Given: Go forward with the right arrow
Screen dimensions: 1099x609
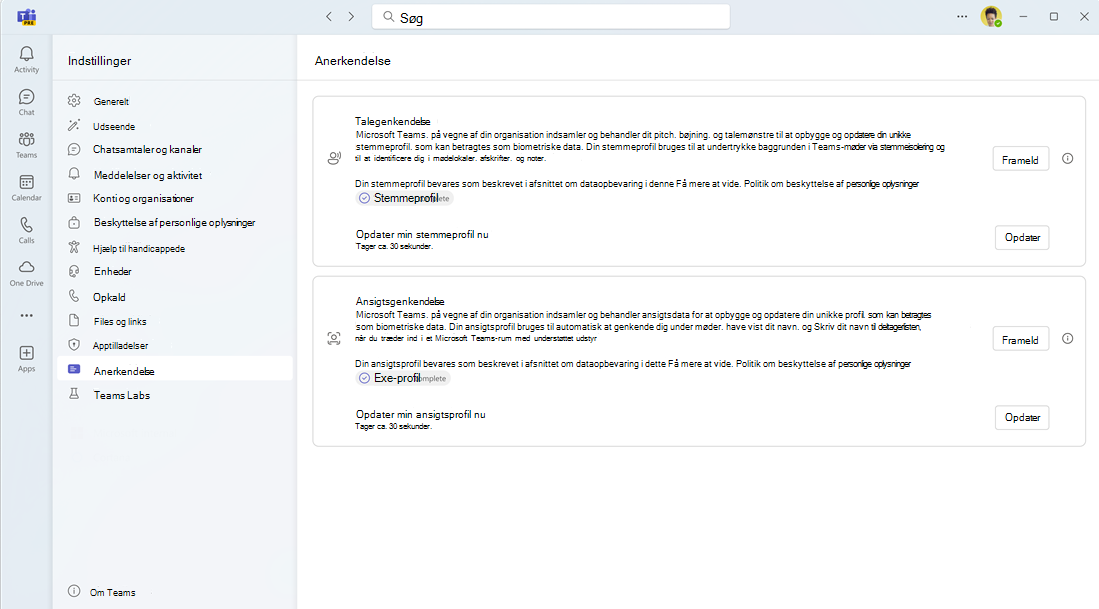Looking at the screenshot, I should point(351,17).
